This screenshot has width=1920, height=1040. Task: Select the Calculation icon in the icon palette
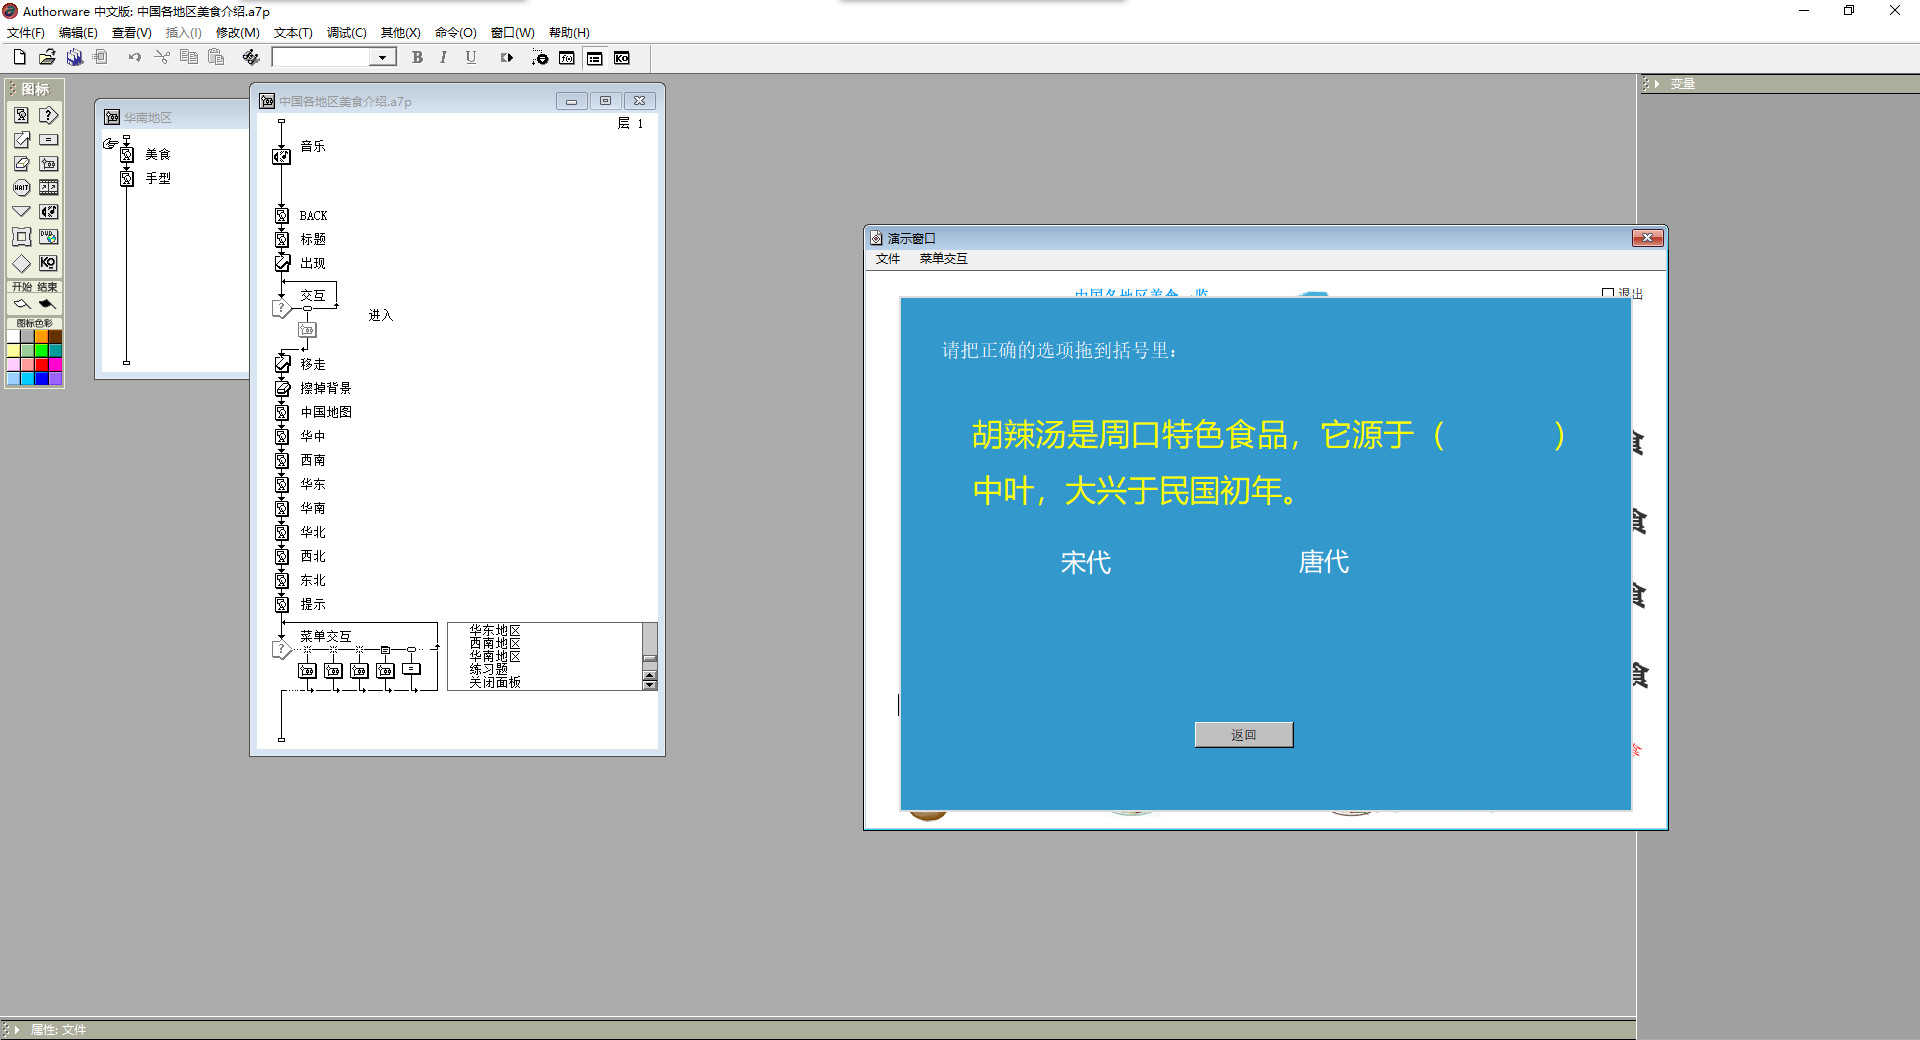click(x=48, y=140)
